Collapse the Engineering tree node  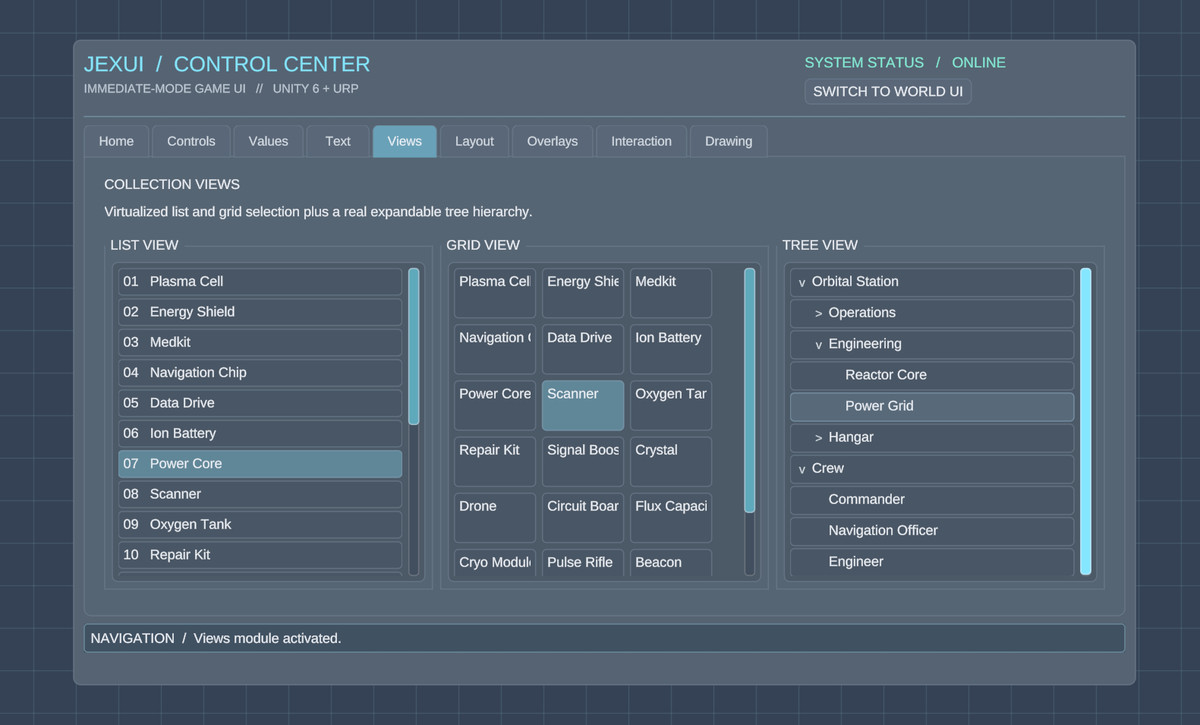tap(818, 344)
